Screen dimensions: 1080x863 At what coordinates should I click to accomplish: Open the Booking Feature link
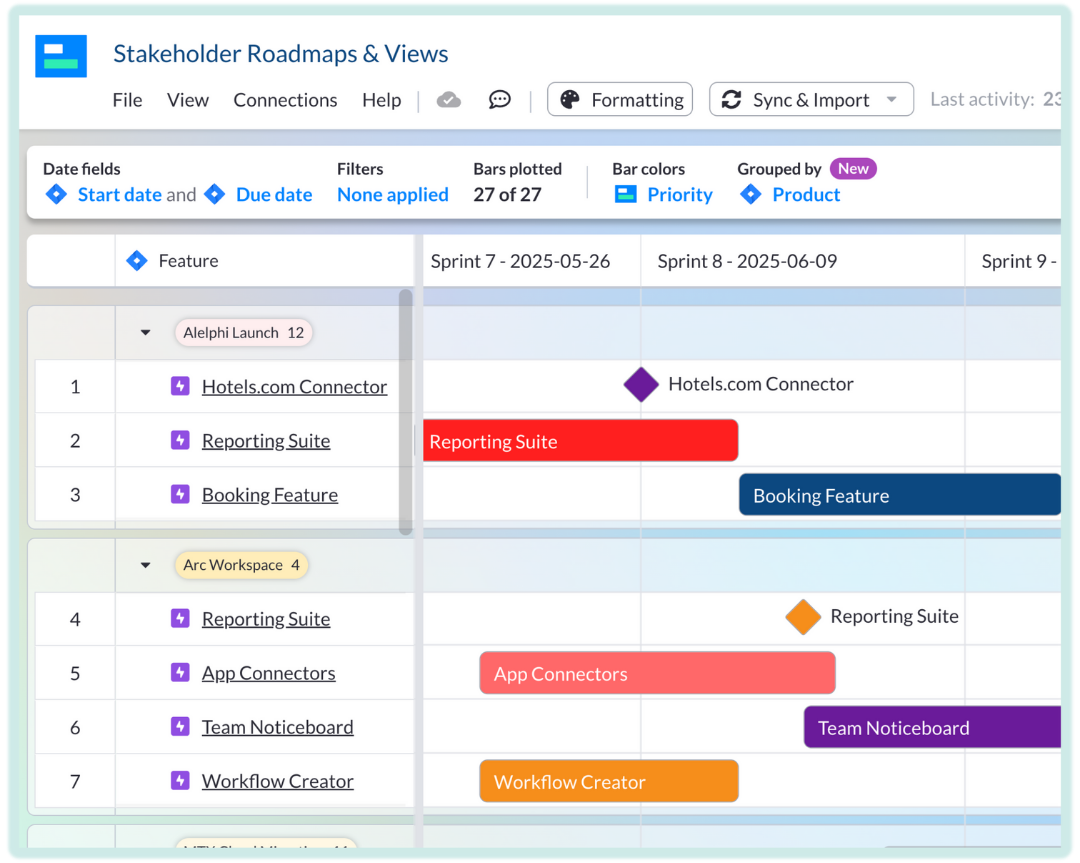269,495
